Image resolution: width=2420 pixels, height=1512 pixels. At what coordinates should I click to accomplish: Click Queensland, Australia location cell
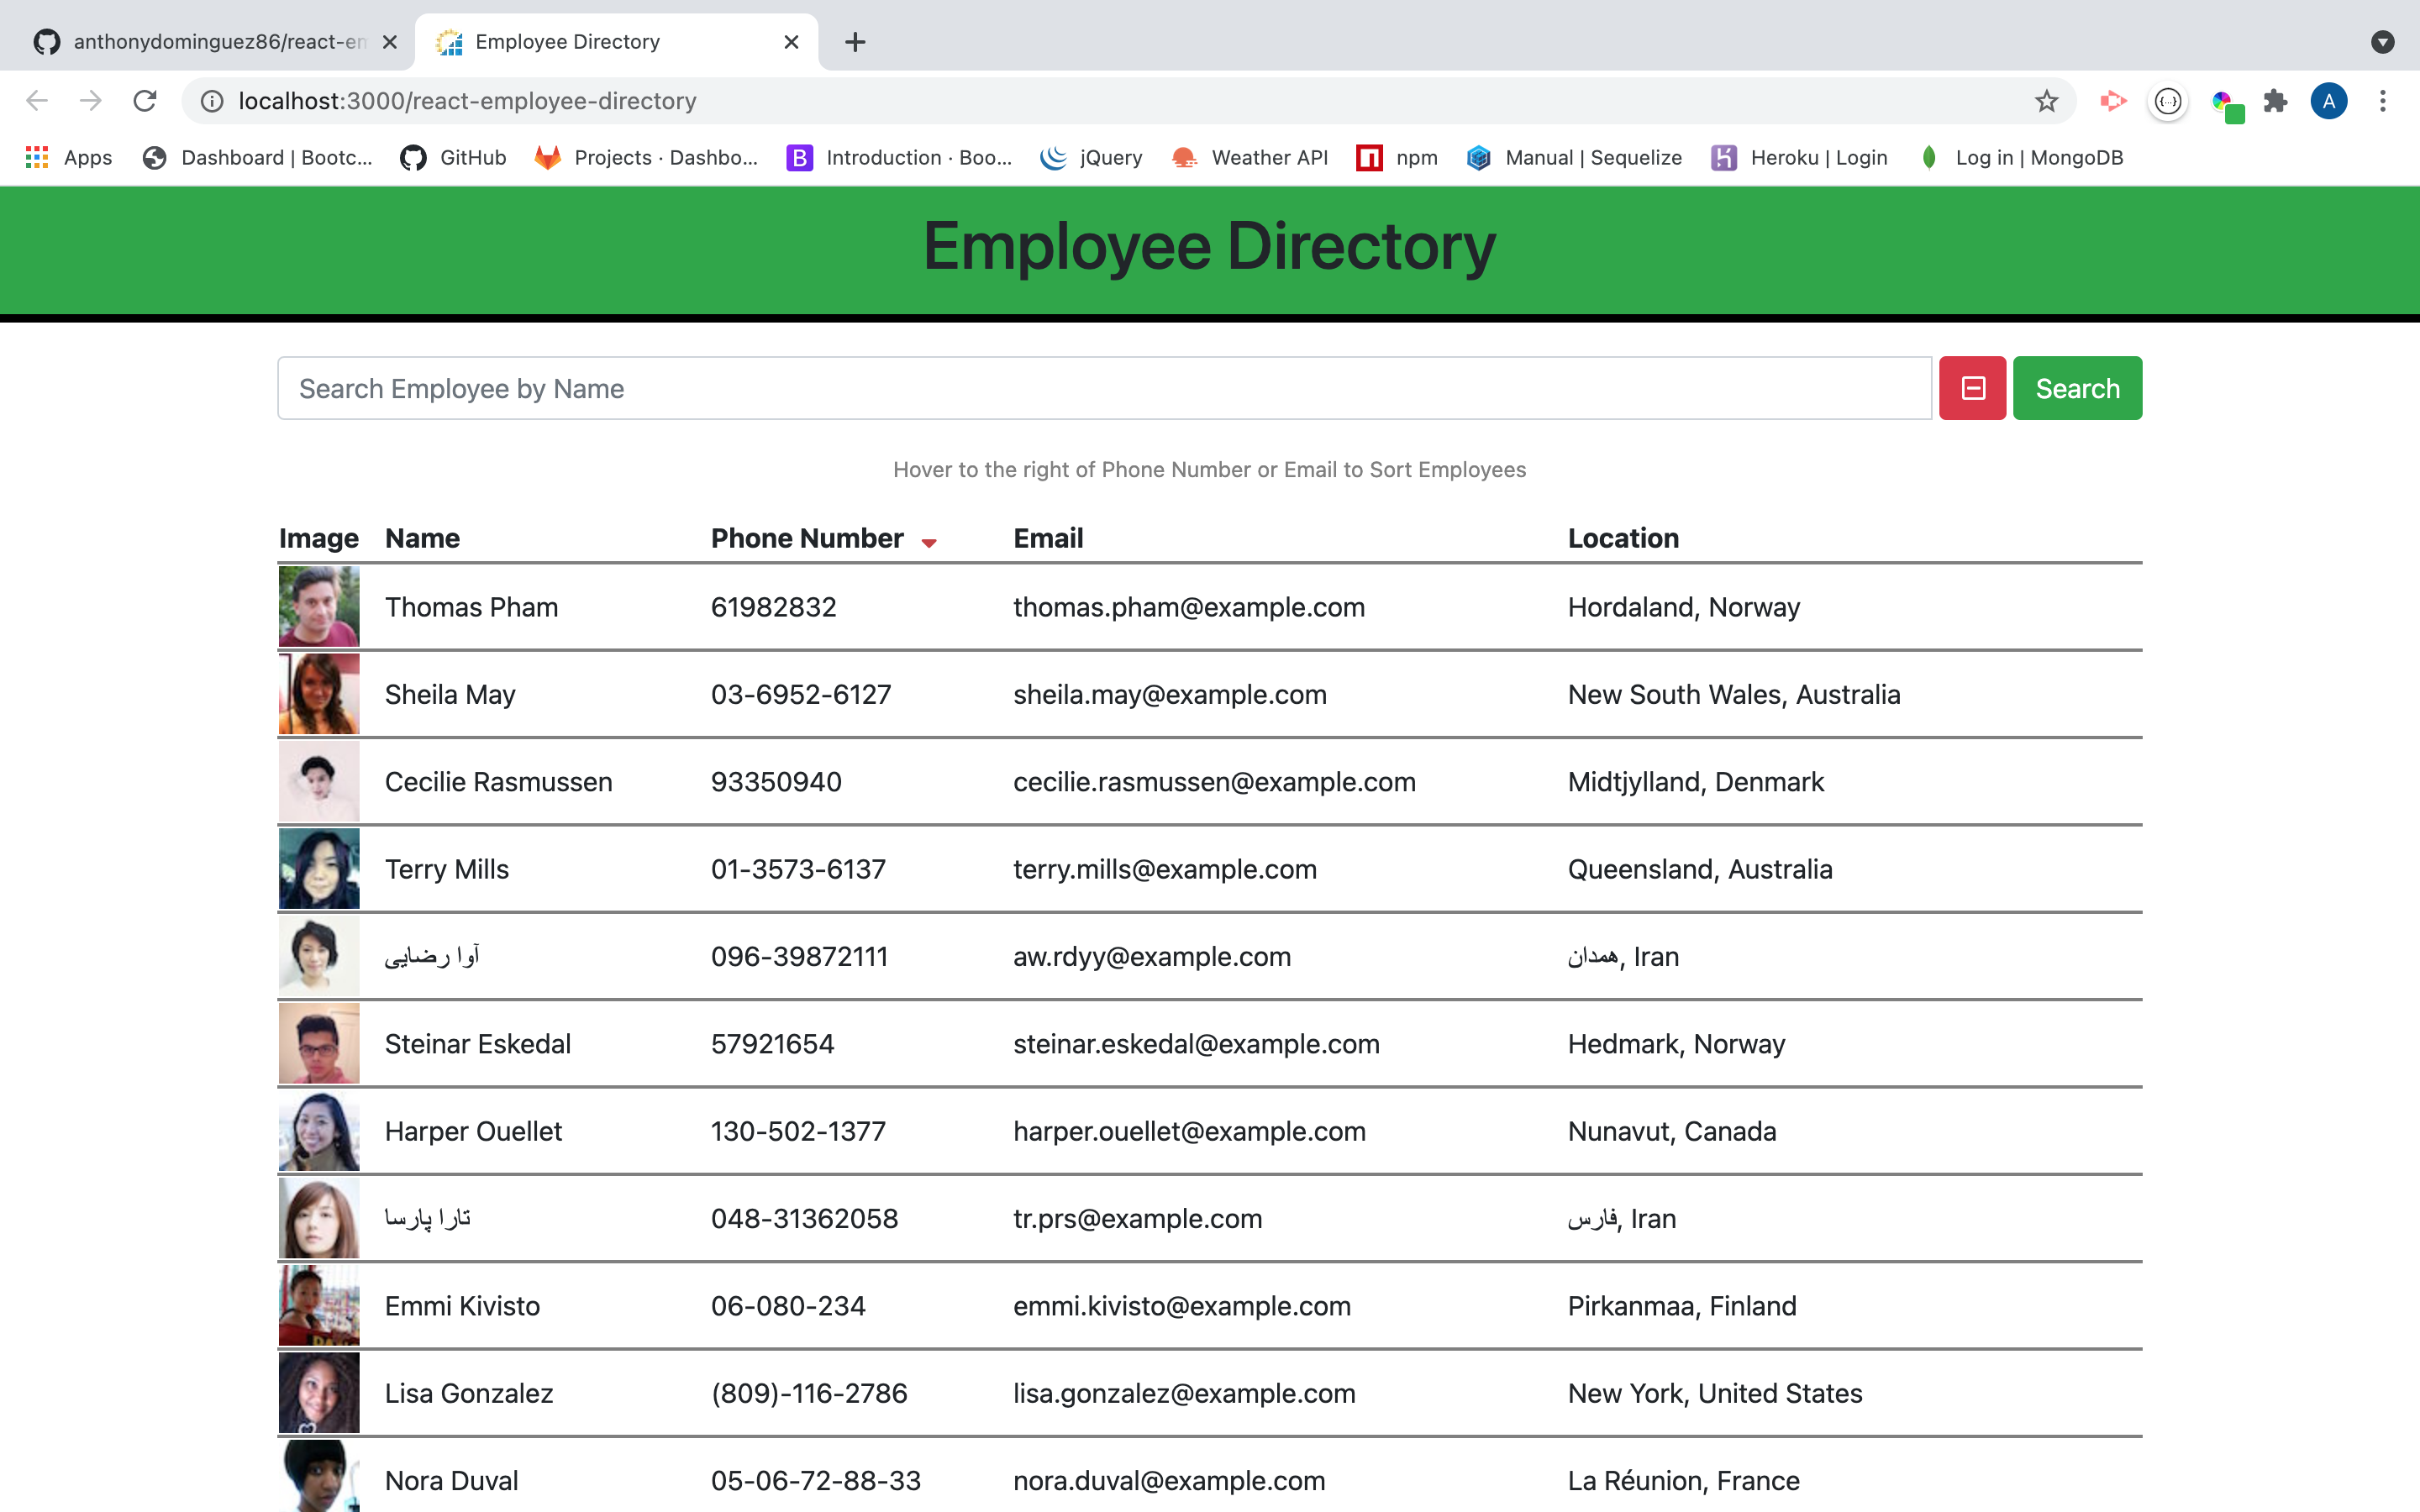pos(1700,869)
